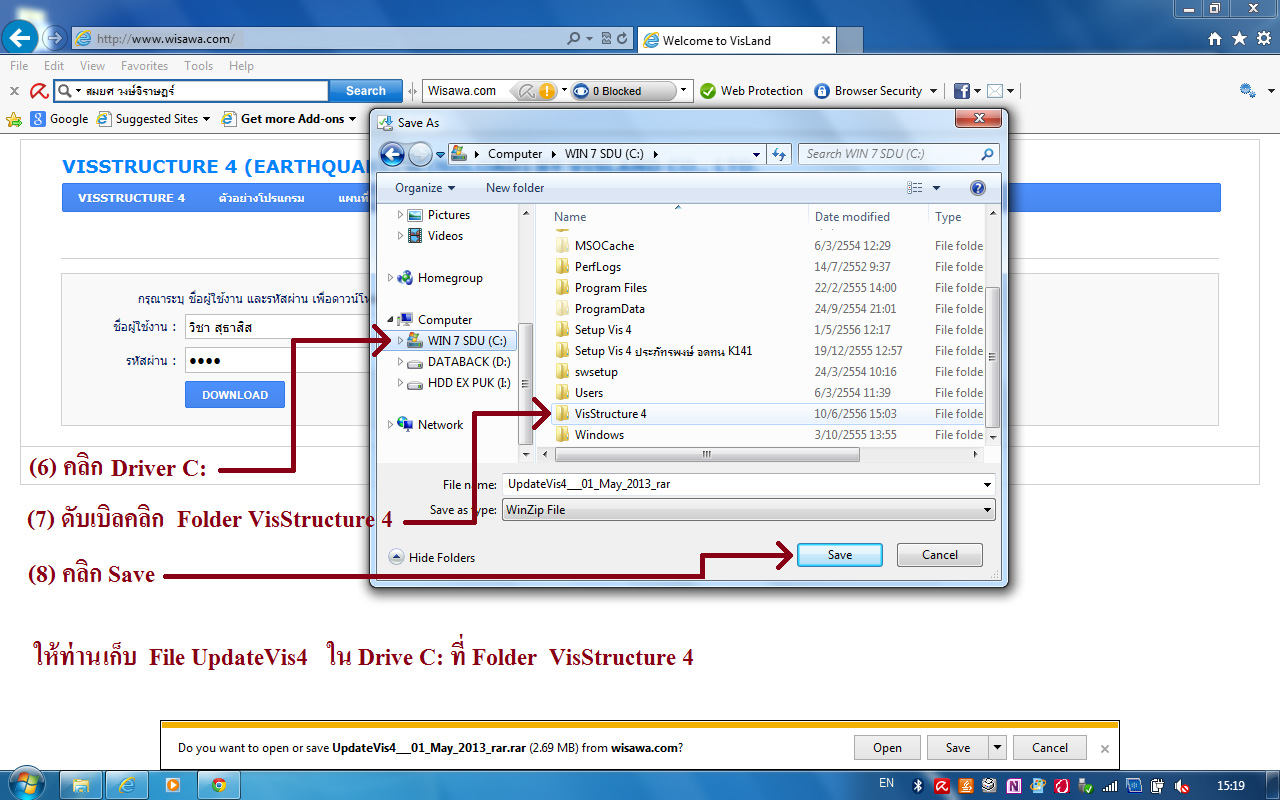Open the view options dropdown arrow

click(x=937, y=188)
